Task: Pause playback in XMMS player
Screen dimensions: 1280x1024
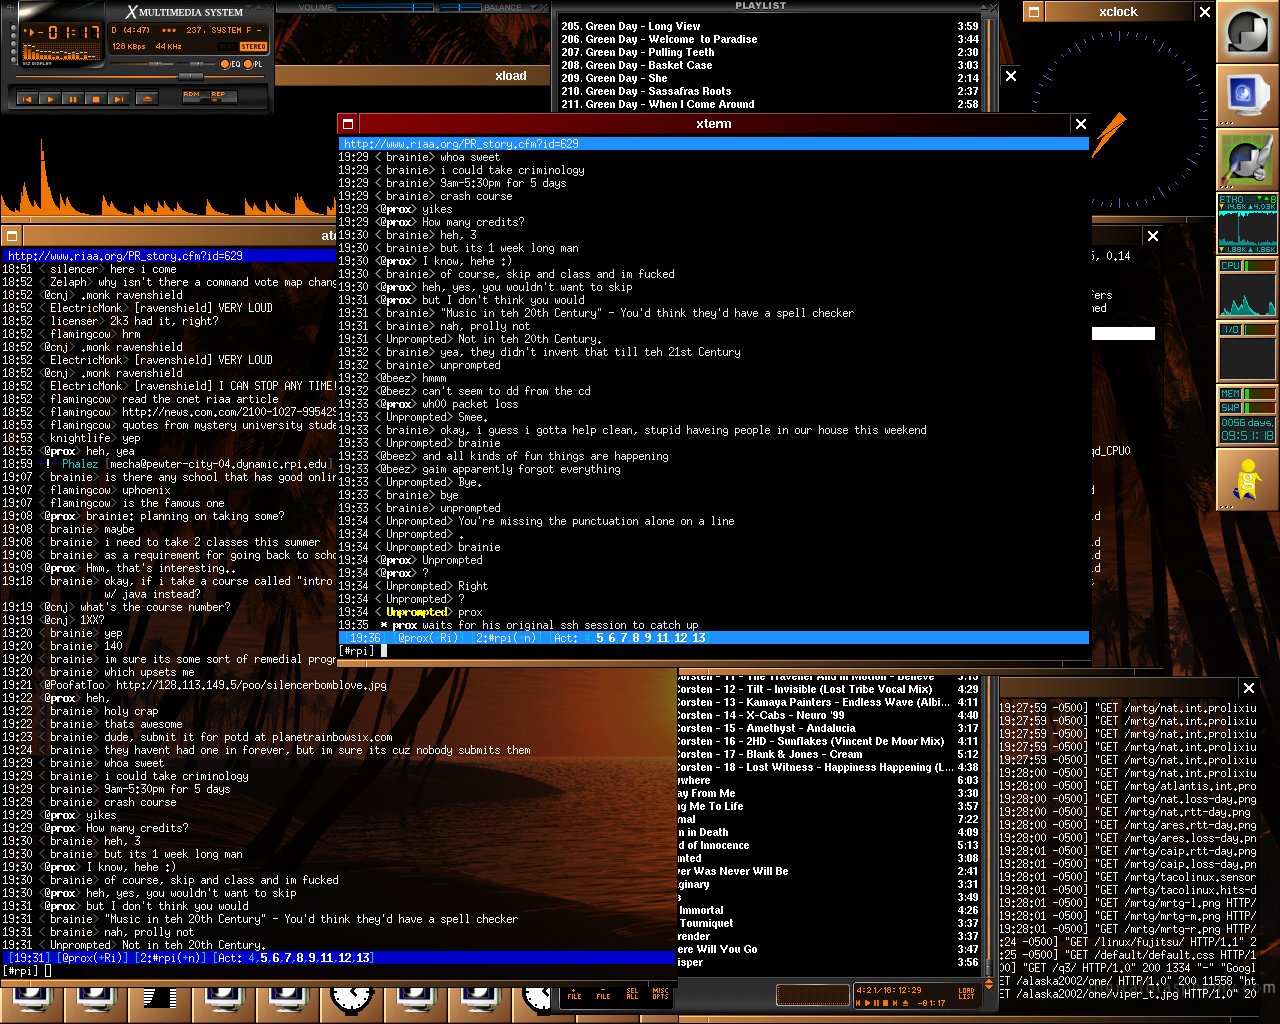Action: pyautogui.click(x=73, y=98)
